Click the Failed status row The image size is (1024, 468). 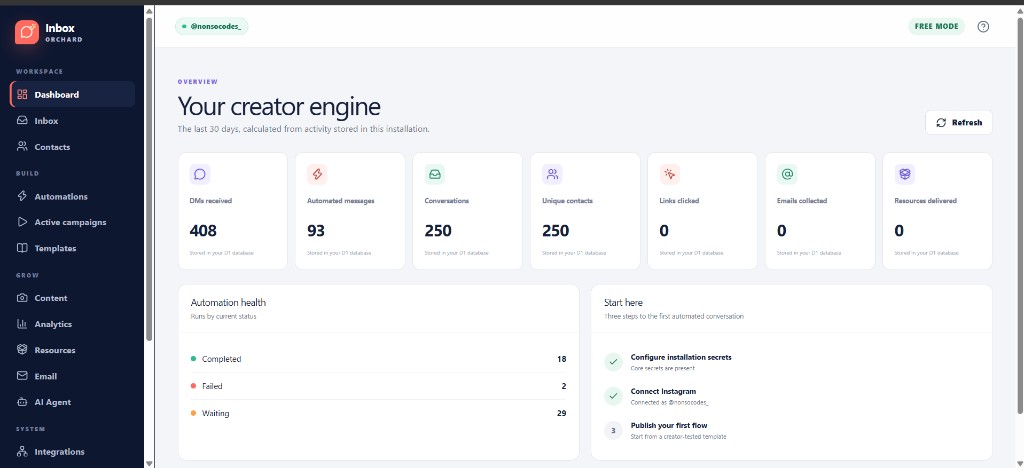[x=378, y=386]
